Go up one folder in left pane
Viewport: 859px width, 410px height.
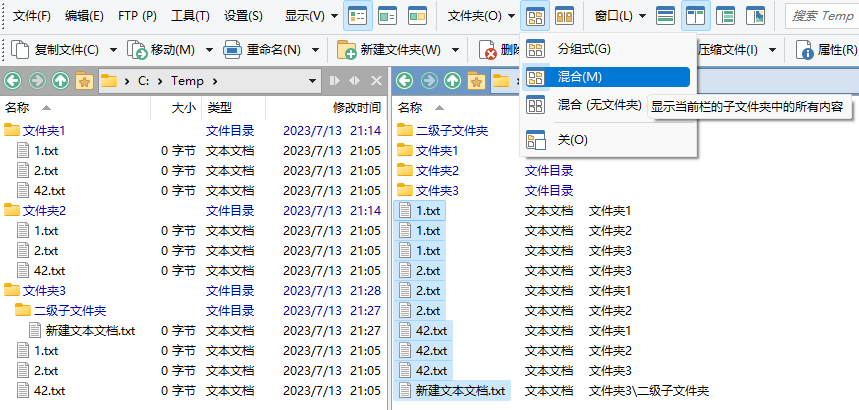pyautogui.click(x=60, y=81)
